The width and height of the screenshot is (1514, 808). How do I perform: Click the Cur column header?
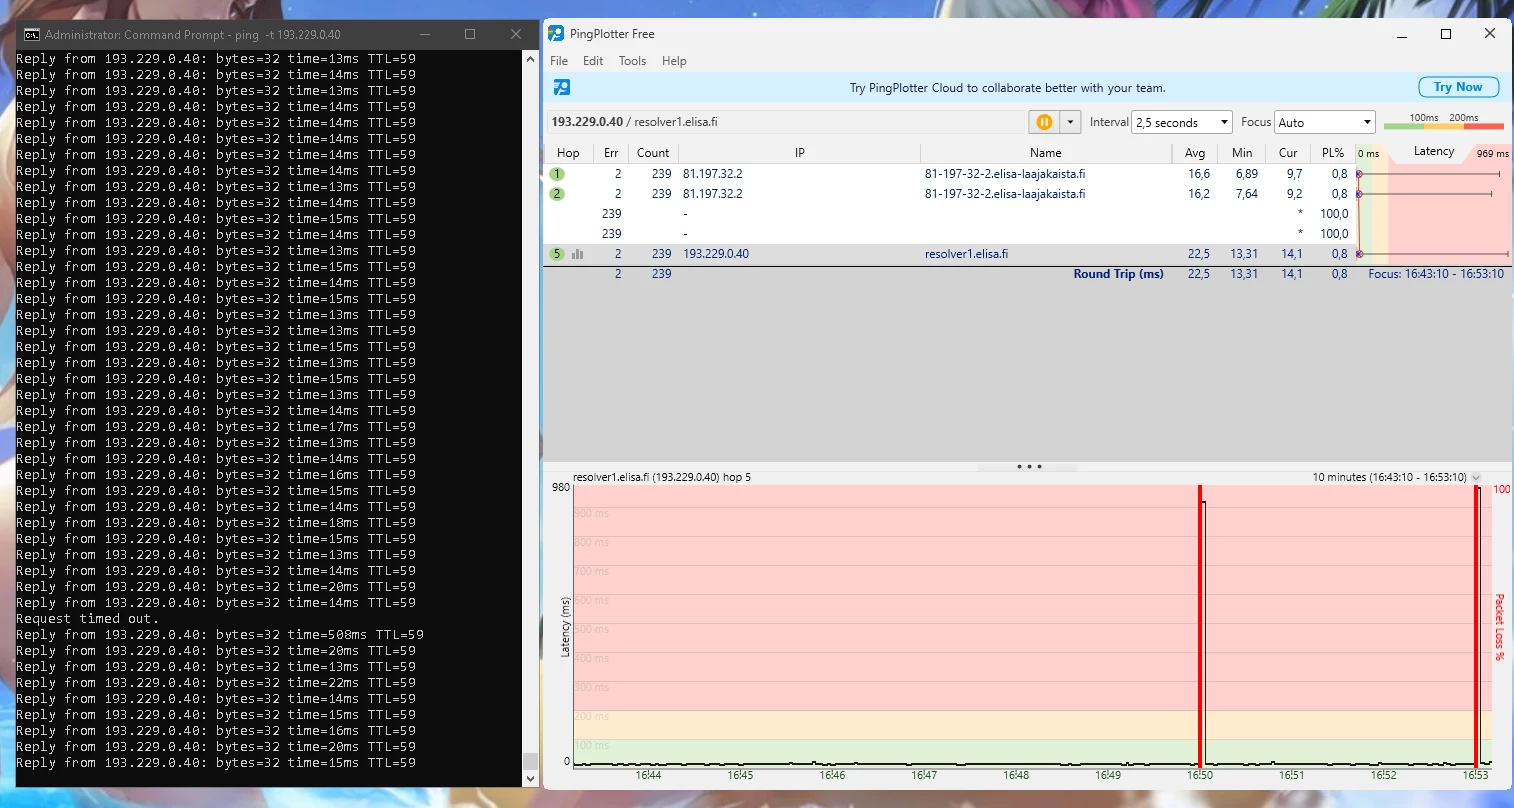click(x=1288, y=153)
